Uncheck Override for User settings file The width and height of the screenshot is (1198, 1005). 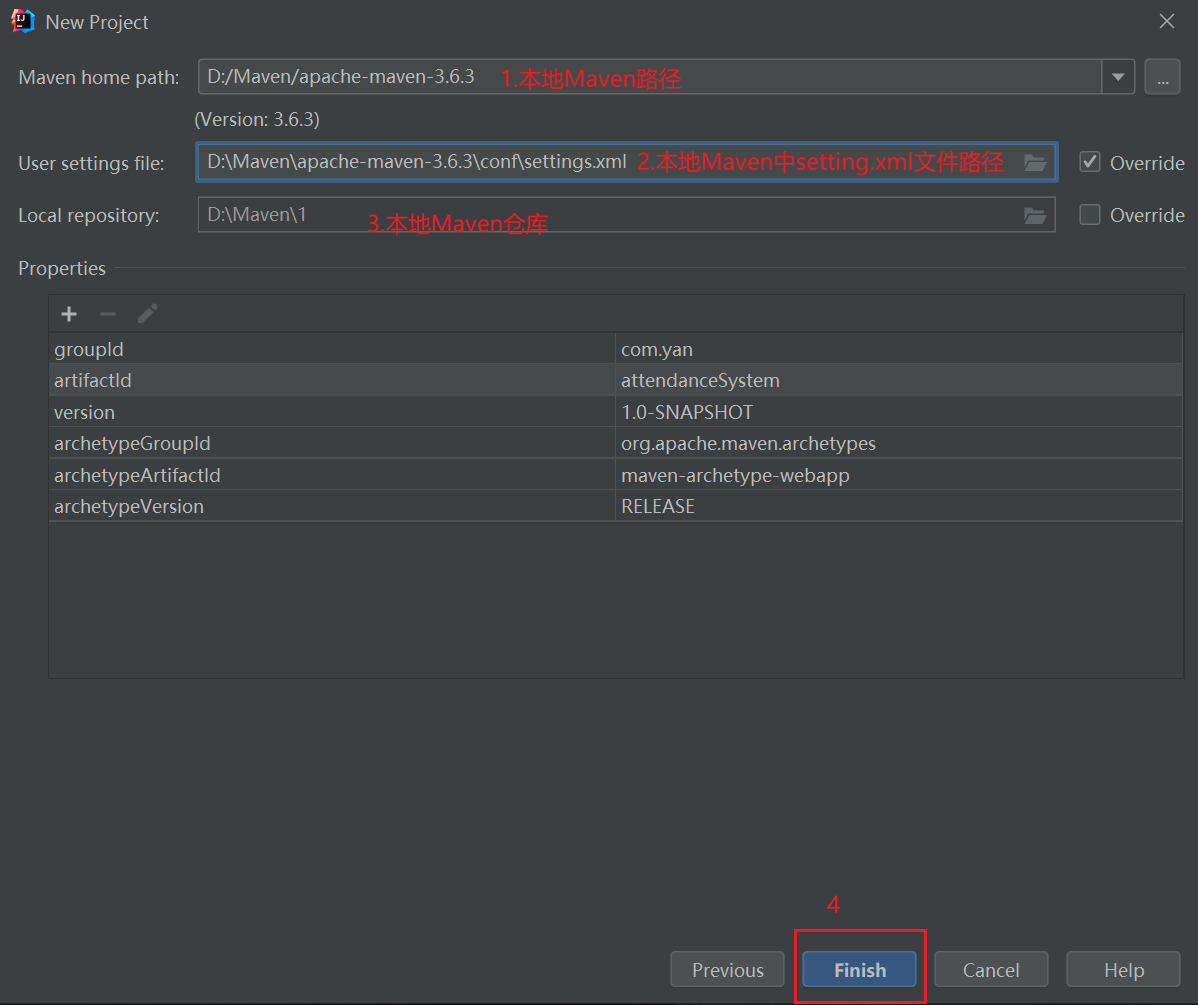pyautogui.click(x=1090, y=162)
